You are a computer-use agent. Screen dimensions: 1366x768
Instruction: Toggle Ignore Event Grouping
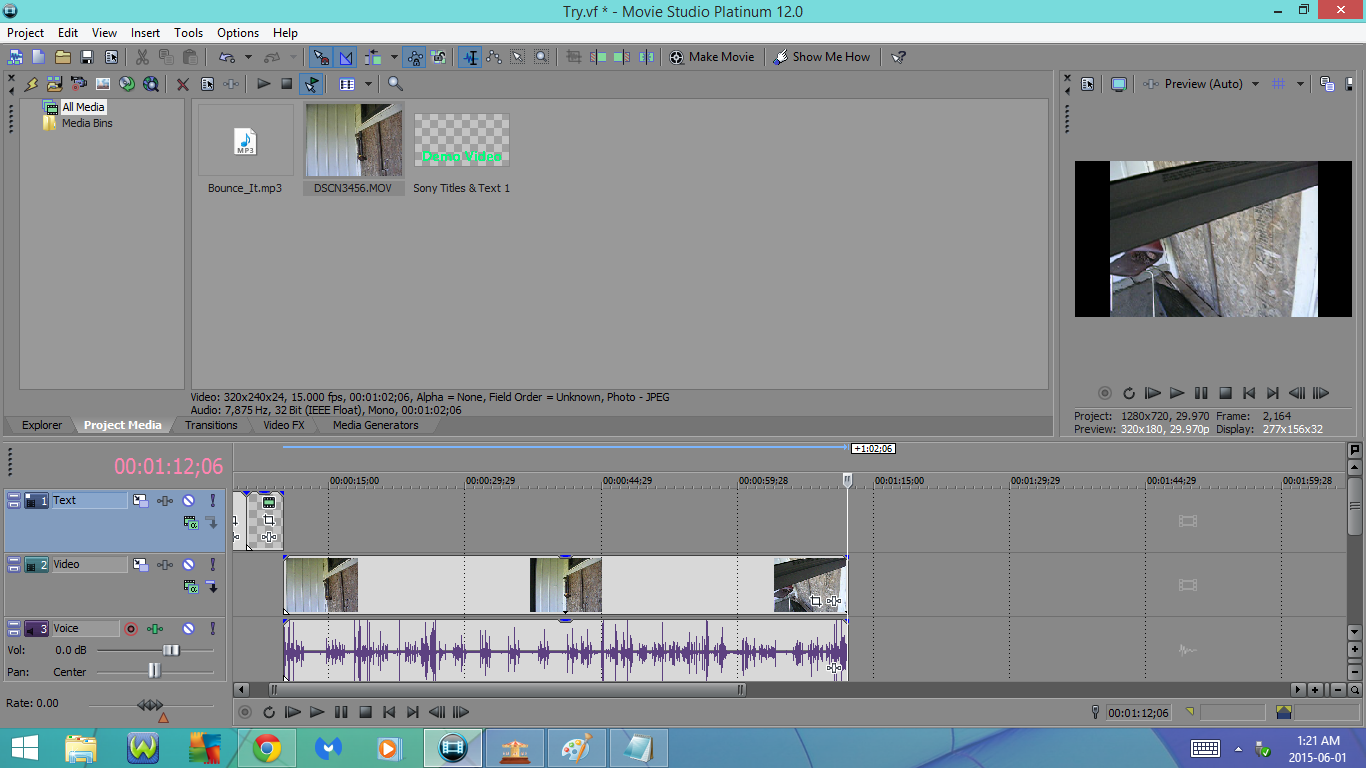[439, 57]
